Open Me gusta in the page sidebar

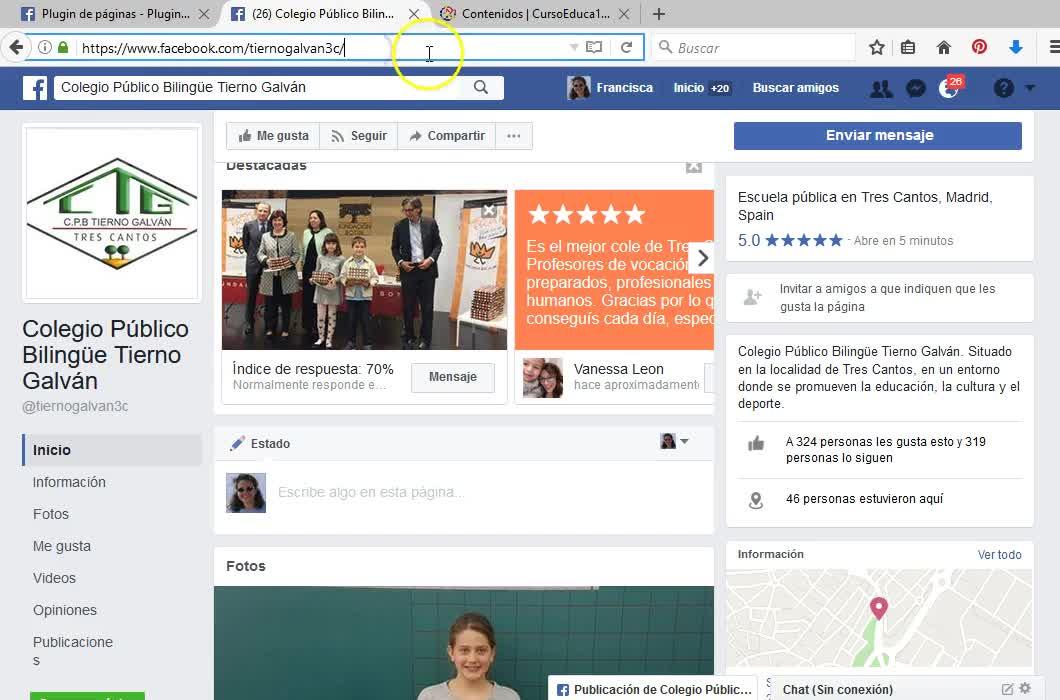click(62, 546)
